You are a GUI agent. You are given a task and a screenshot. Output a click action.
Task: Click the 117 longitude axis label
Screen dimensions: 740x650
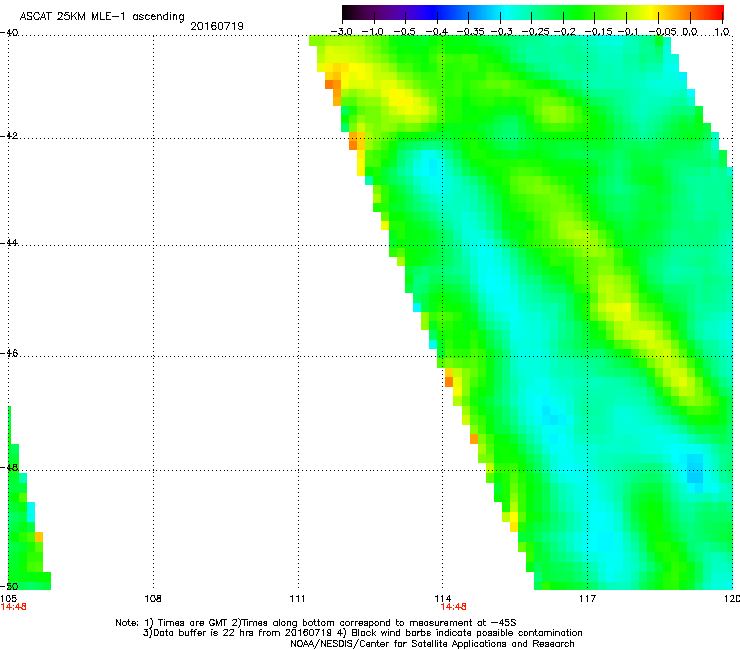pos(588,599)
